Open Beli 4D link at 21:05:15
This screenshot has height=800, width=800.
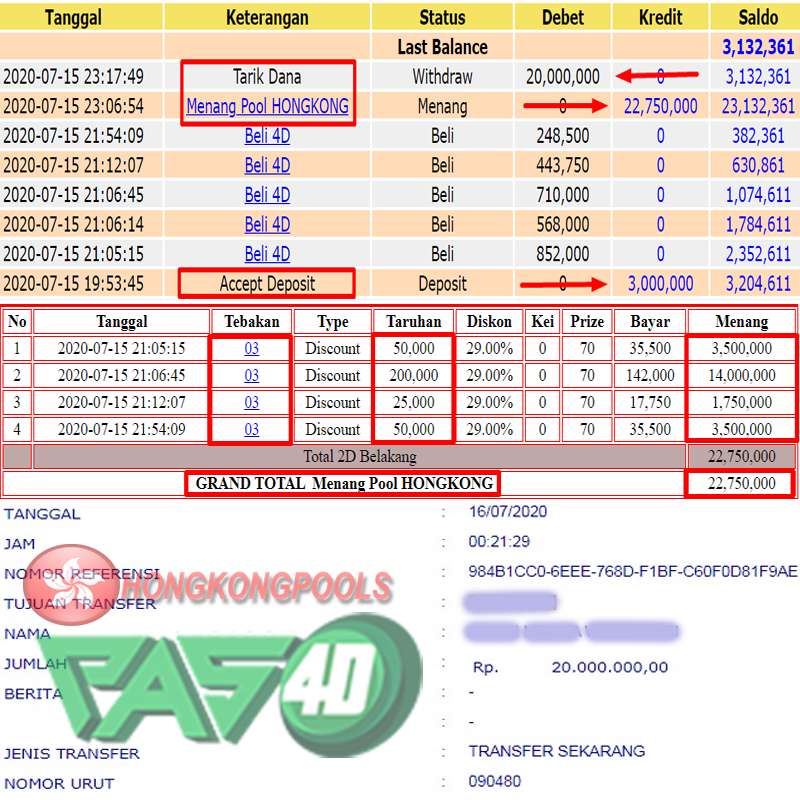click(x=267, y=254)
